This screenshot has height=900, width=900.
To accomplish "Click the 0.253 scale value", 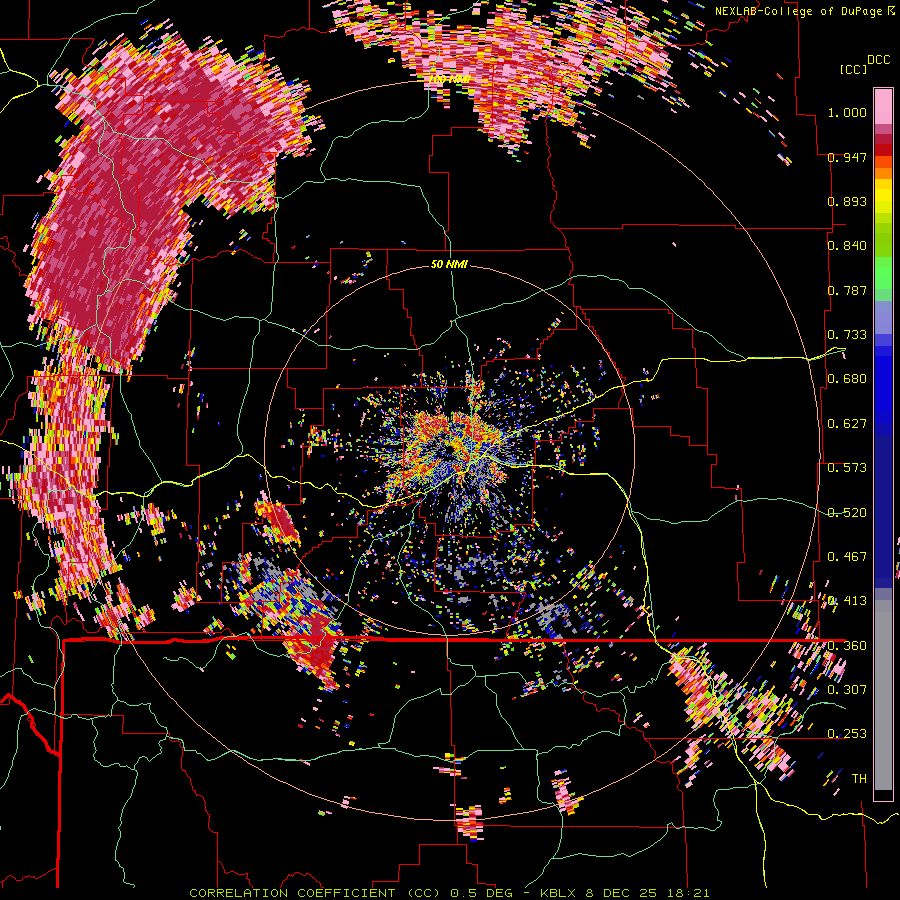I will (847, 734).
